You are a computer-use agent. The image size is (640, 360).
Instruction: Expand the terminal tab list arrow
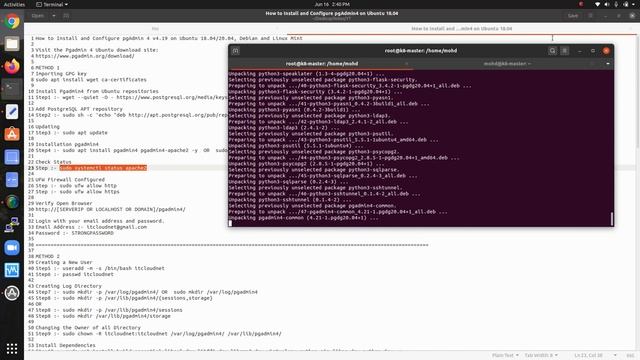click(x=608, y=64)
